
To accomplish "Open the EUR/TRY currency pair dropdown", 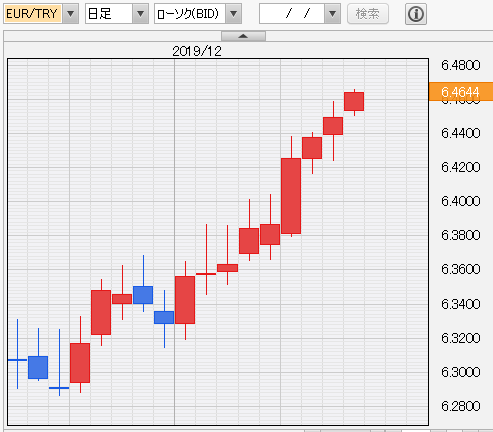I will pos(71,14).
